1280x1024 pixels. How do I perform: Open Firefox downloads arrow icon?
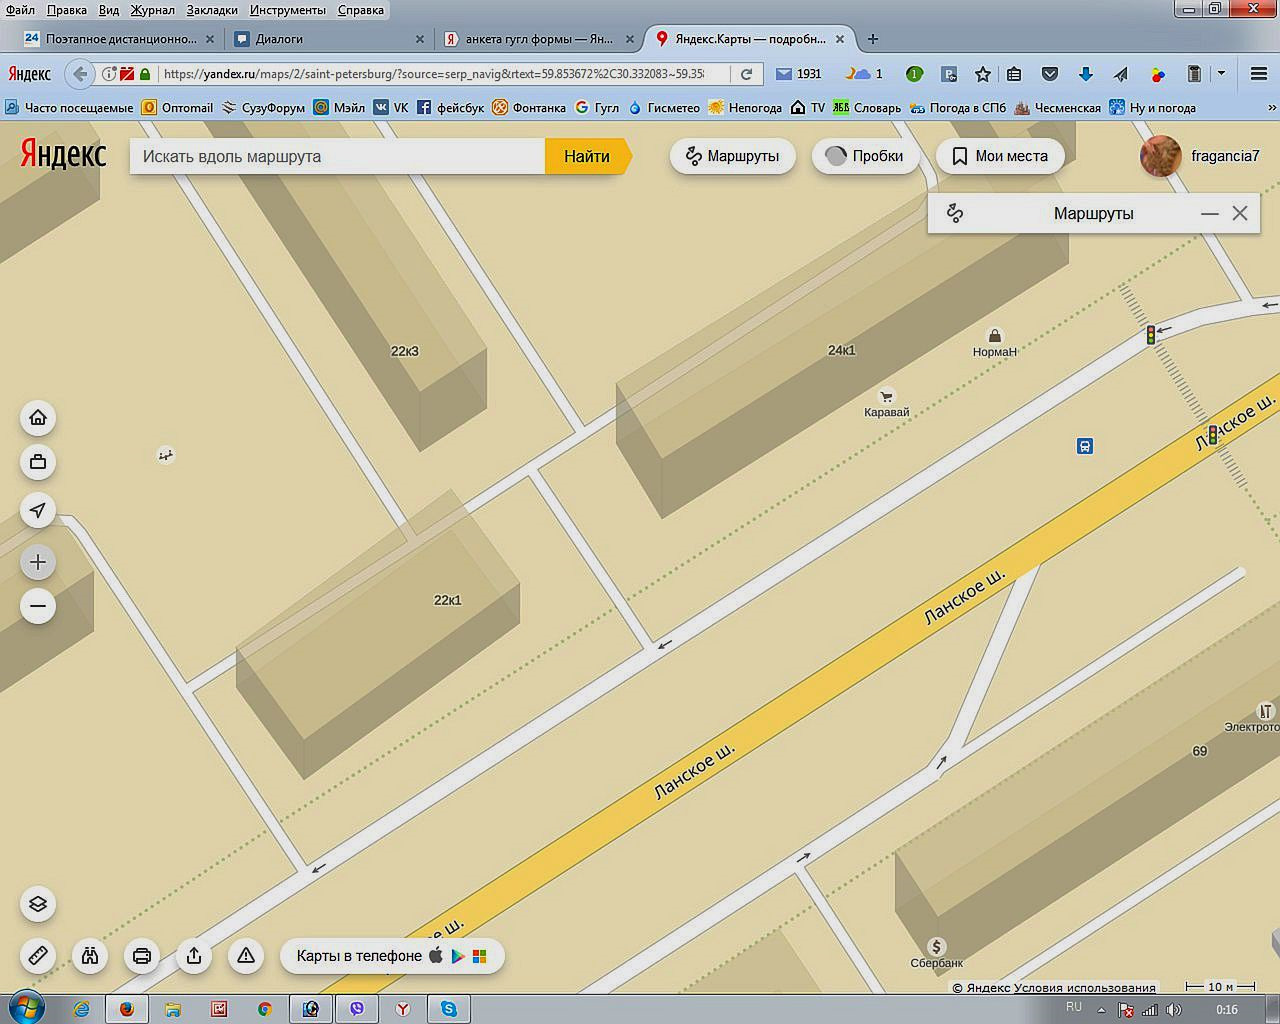(1086, 74)
